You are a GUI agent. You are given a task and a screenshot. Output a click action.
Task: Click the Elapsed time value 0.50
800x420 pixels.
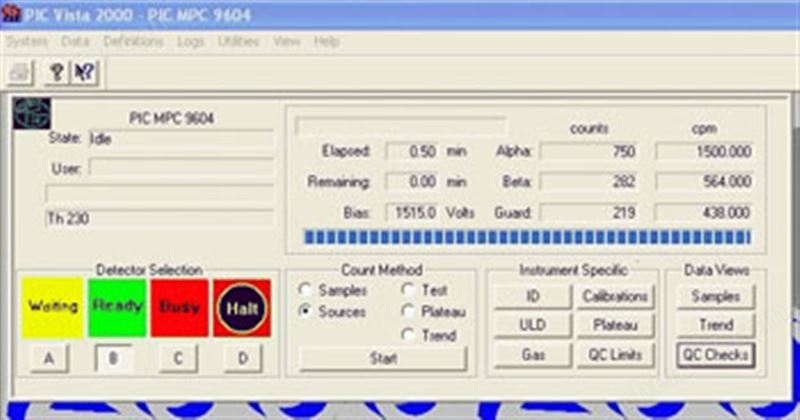[x=412, y=152]
